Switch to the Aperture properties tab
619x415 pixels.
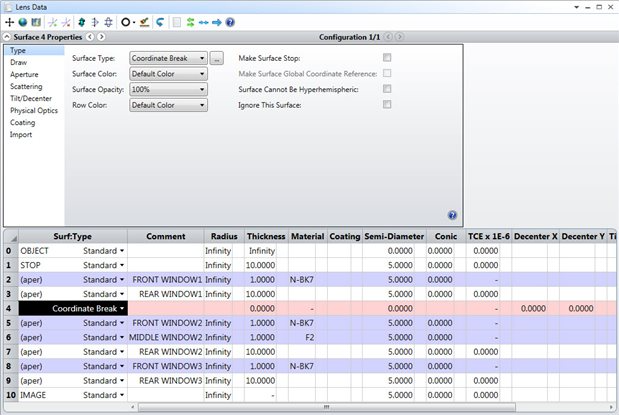tap(24, 74)
